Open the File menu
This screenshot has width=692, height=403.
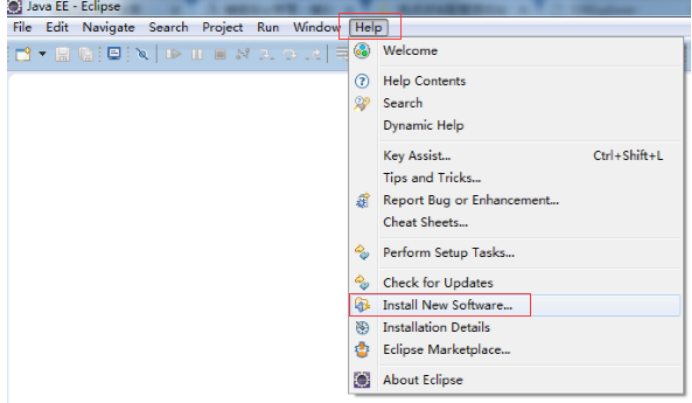pos(23,27)
